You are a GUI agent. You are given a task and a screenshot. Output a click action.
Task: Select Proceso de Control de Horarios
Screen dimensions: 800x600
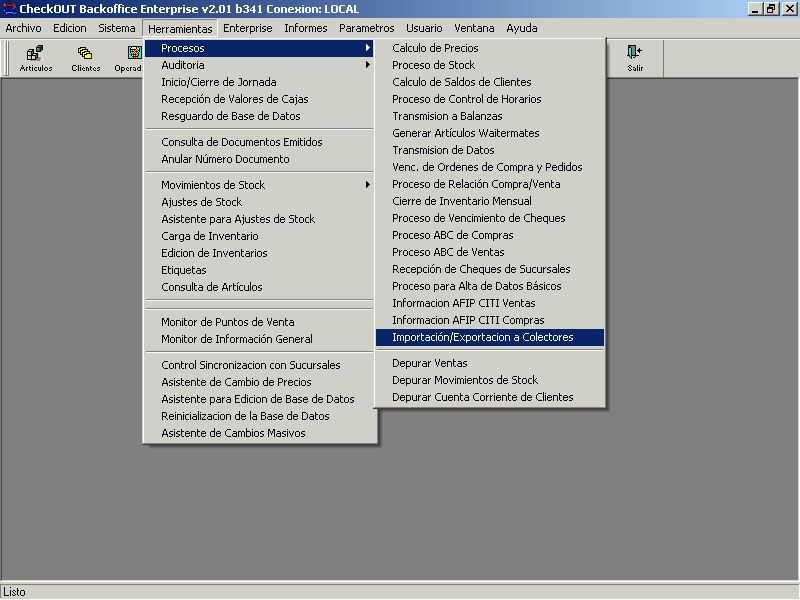490,99
